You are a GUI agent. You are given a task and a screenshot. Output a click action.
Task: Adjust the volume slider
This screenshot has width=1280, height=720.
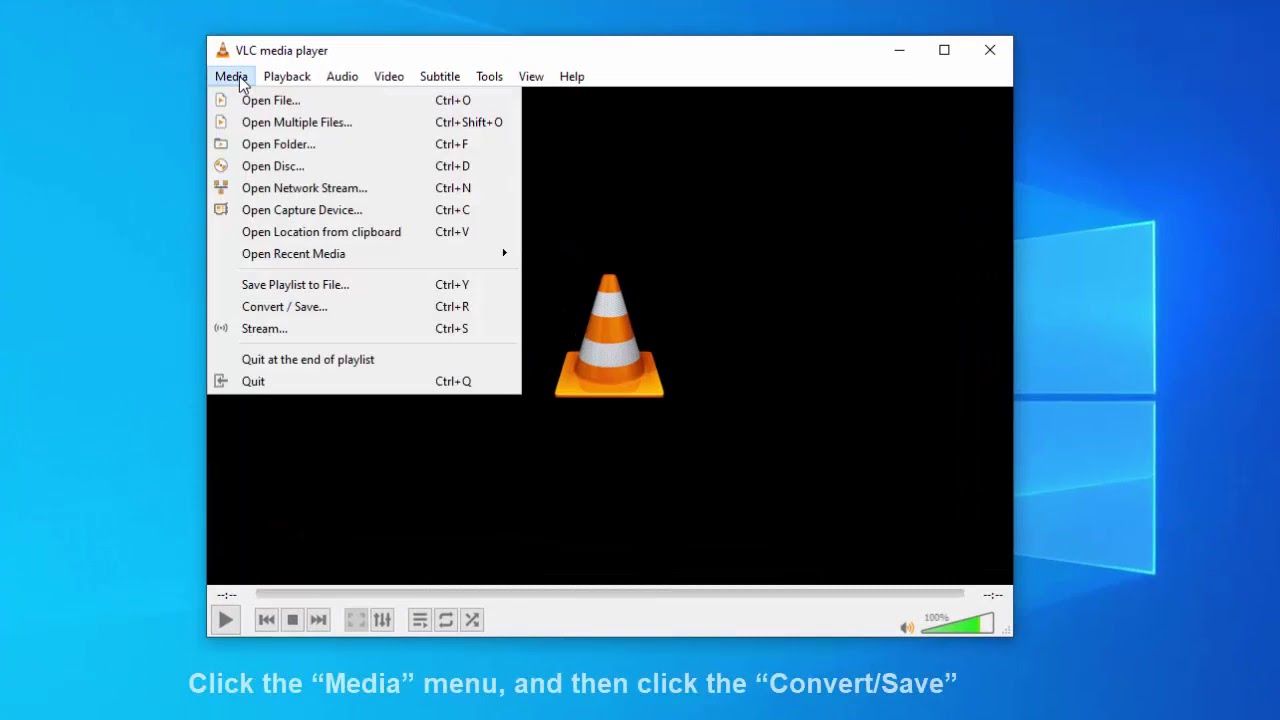(x=958, y=625)
